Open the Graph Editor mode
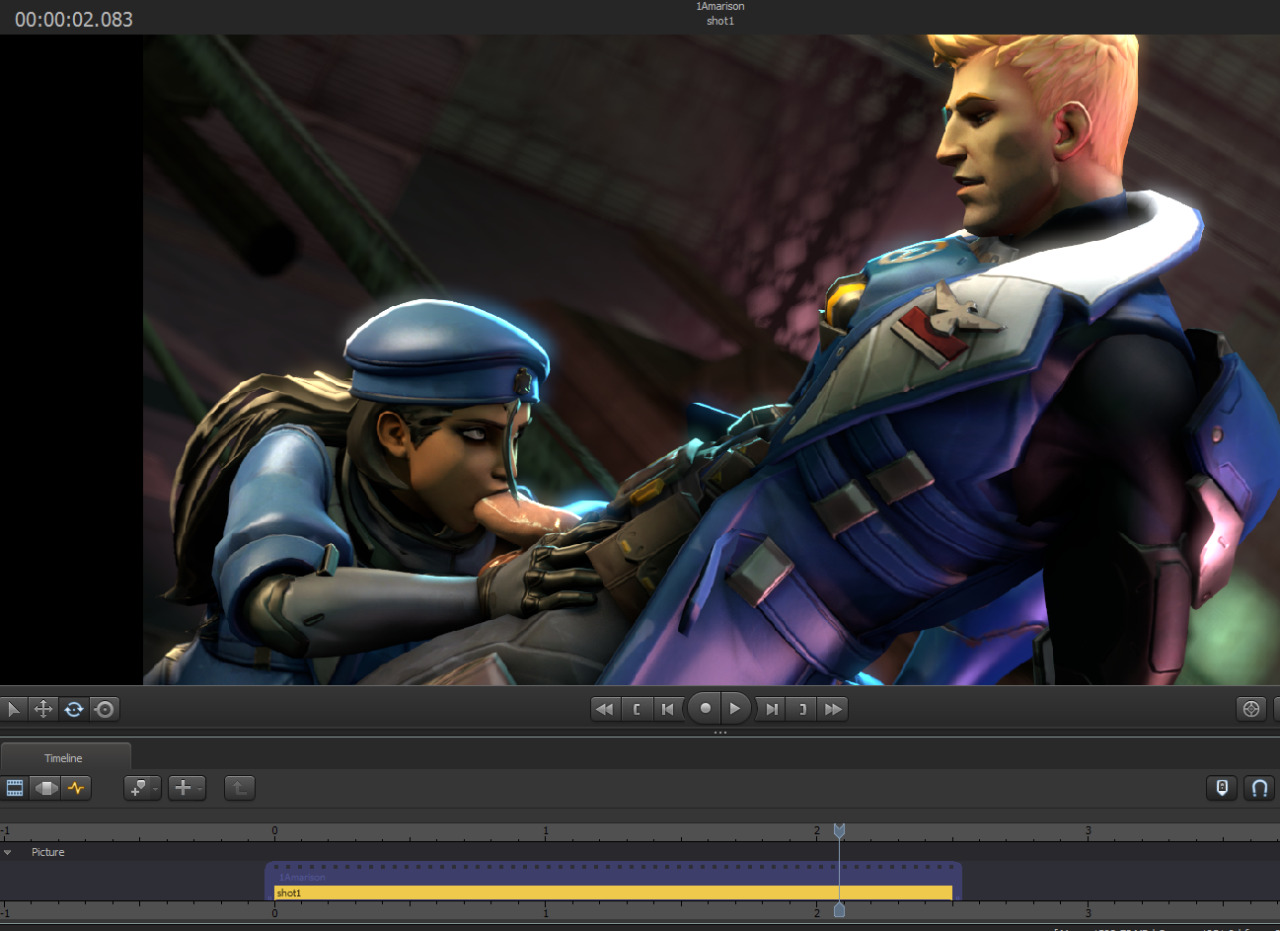The image size is (1280, 931). (x=76, y=788)
